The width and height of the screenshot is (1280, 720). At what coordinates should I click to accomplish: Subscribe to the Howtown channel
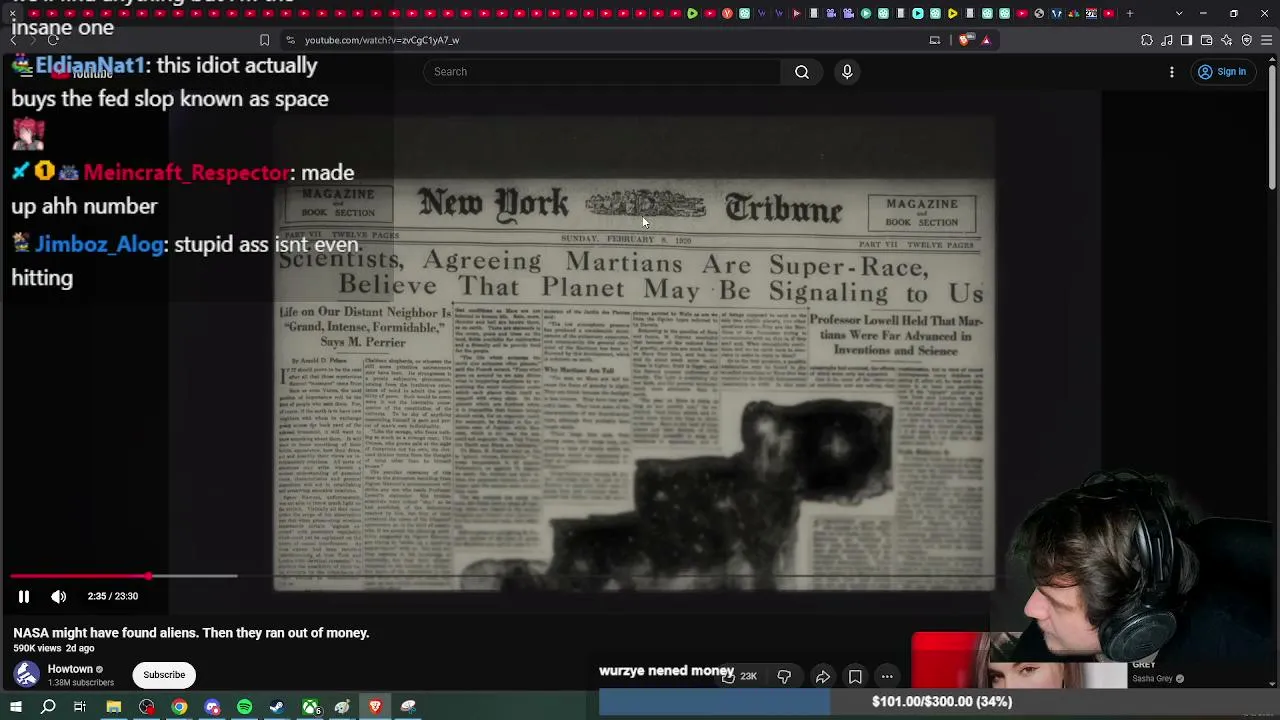click(x=164, y=675)
